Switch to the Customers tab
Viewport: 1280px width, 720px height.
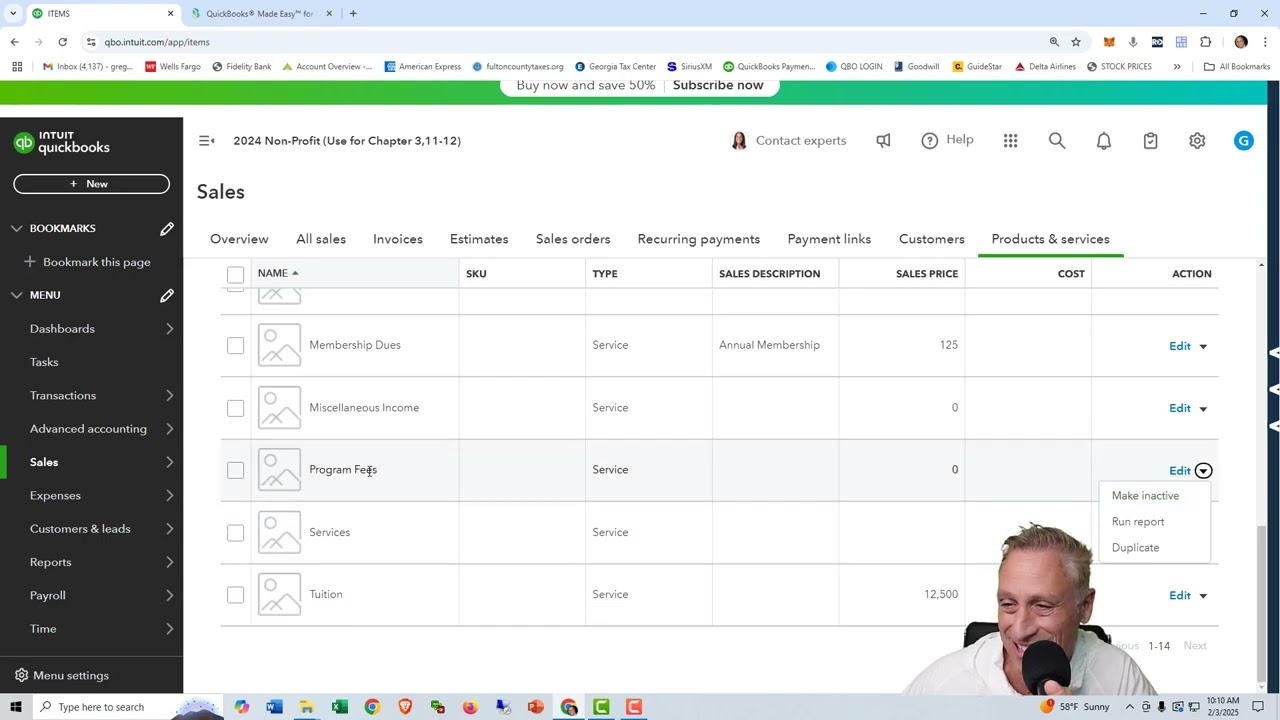[x=932, y=240]
